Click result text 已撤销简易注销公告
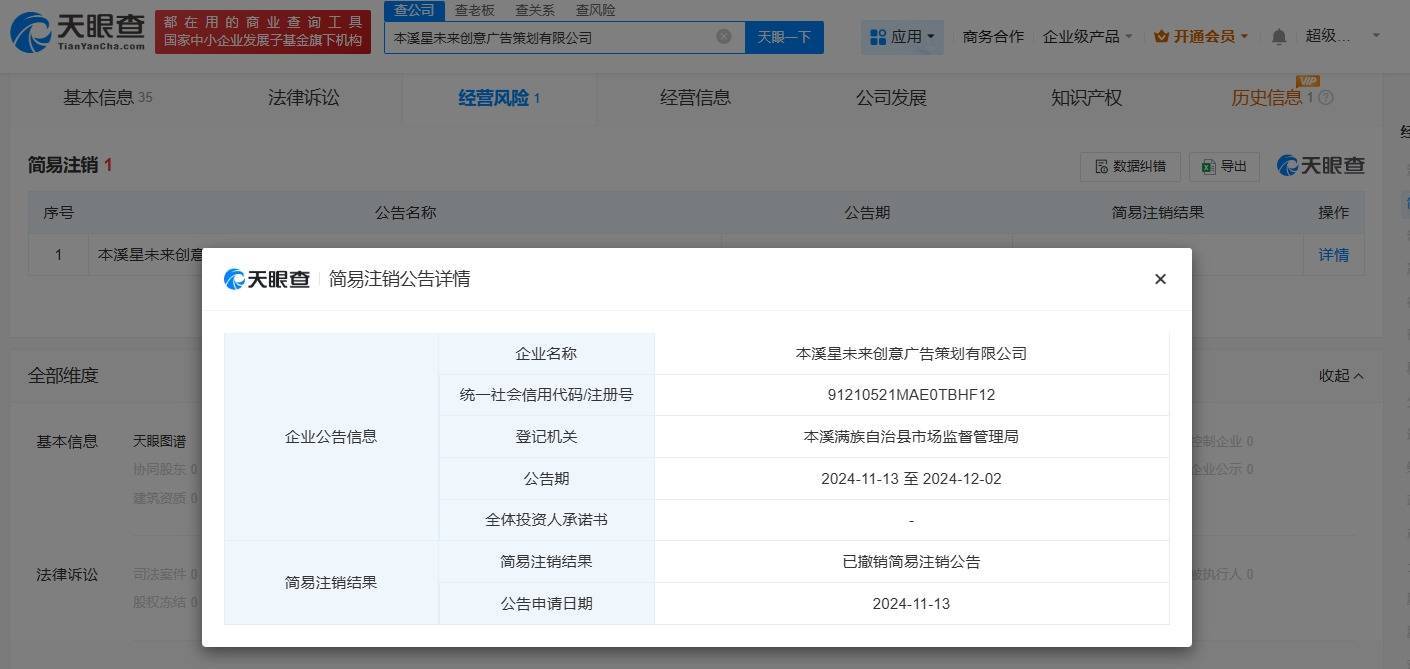 tap(911, 562)
